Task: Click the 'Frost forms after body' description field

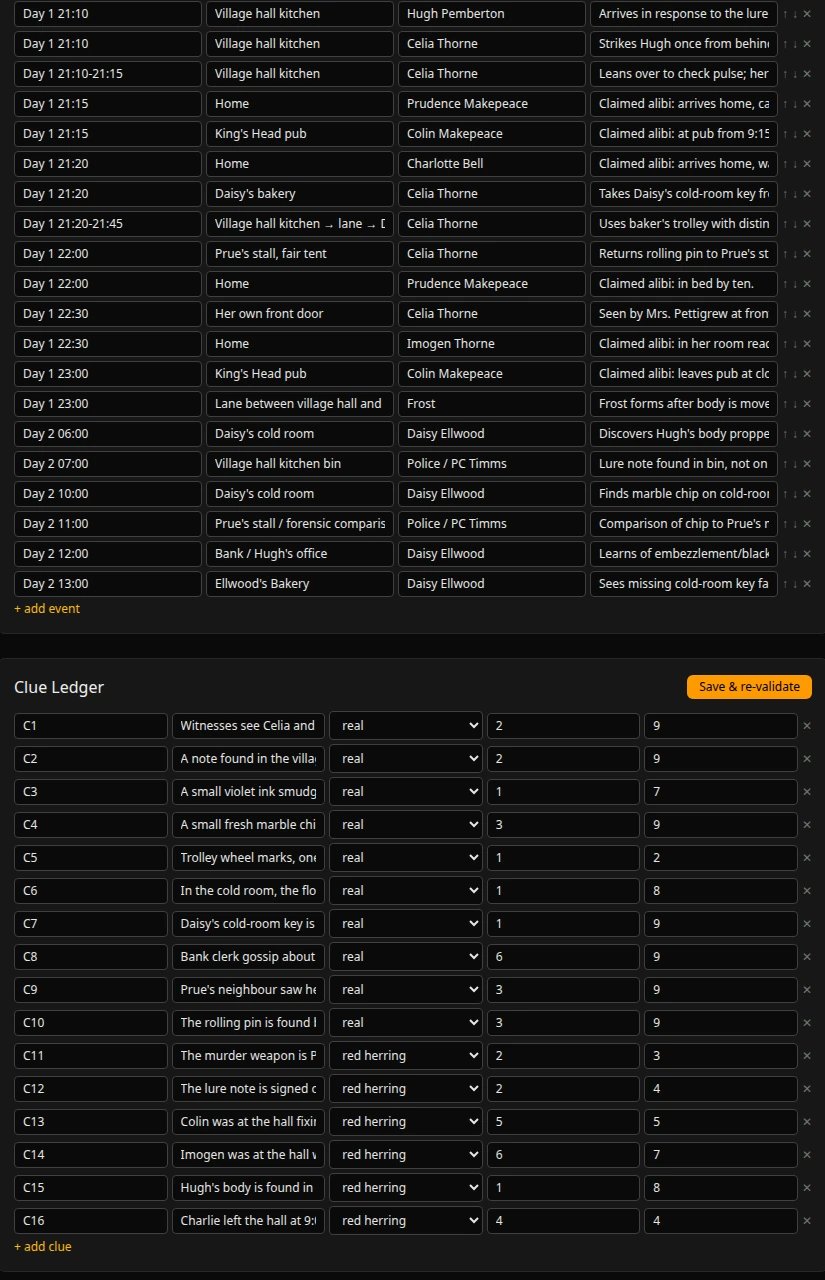Action: tap(684, 404)
